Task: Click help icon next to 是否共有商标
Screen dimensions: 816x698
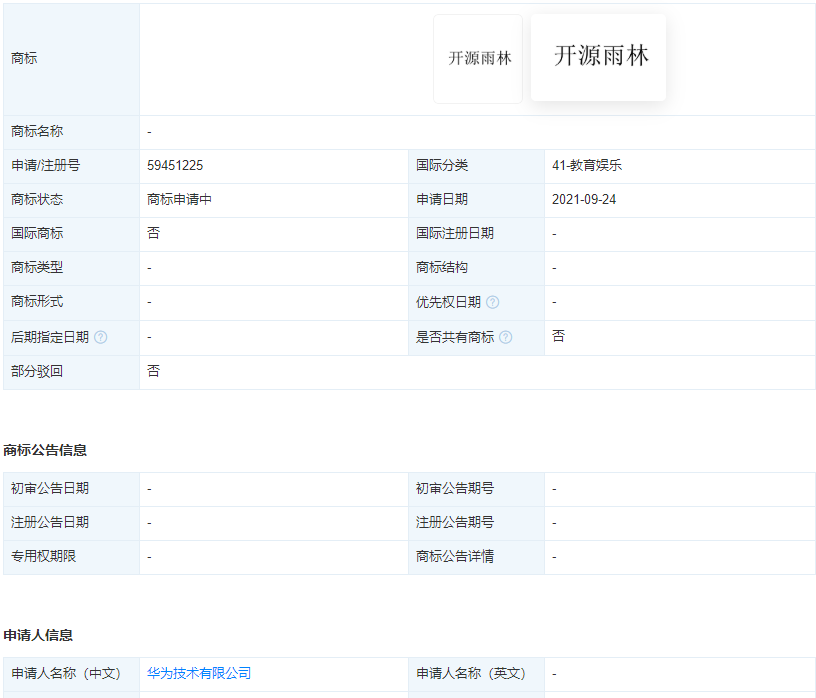Action: [x=505, y=337]
